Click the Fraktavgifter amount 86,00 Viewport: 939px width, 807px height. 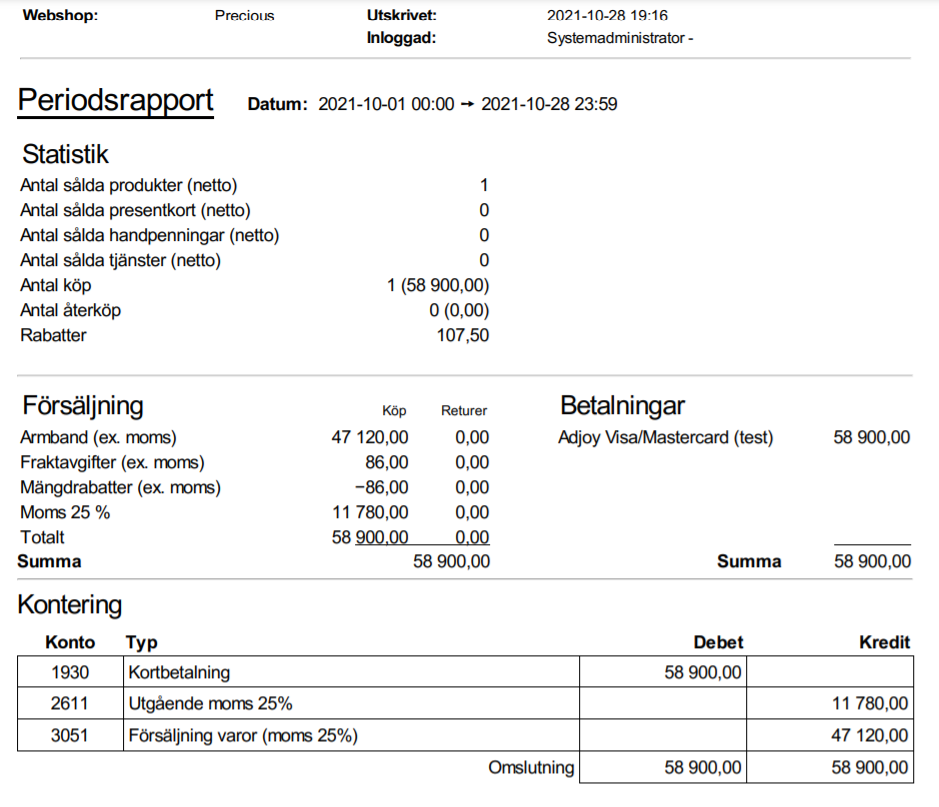(x=387, y=463)
